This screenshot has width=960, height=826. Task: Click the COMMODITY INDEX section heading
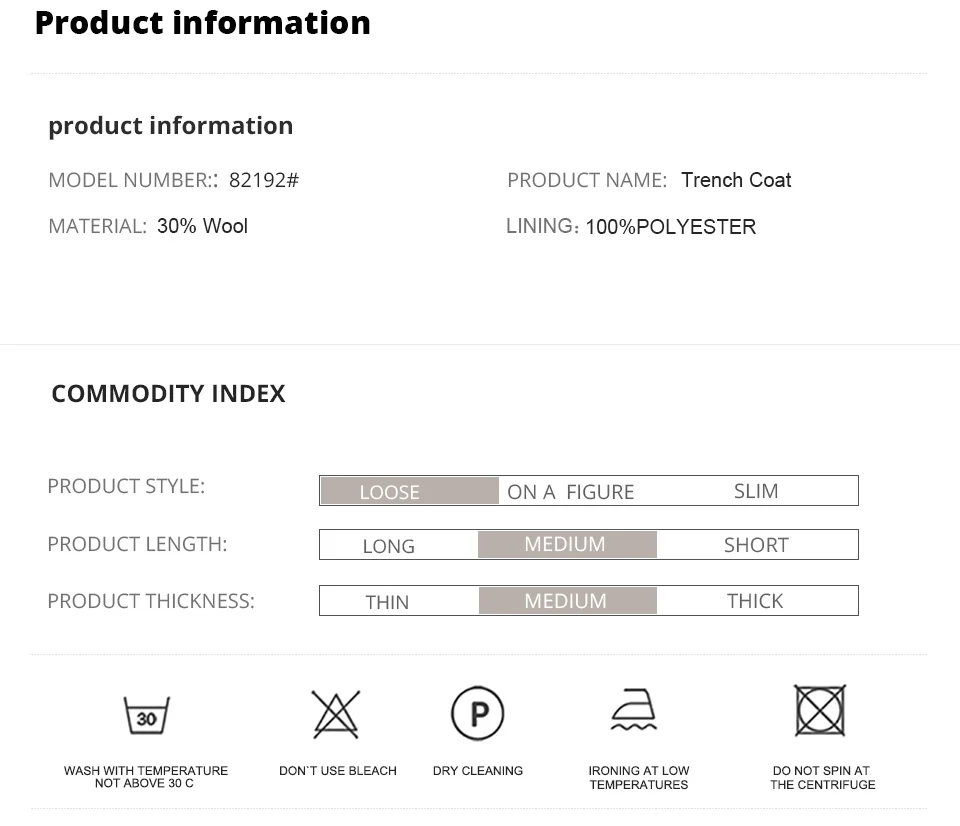pos(168,394)
